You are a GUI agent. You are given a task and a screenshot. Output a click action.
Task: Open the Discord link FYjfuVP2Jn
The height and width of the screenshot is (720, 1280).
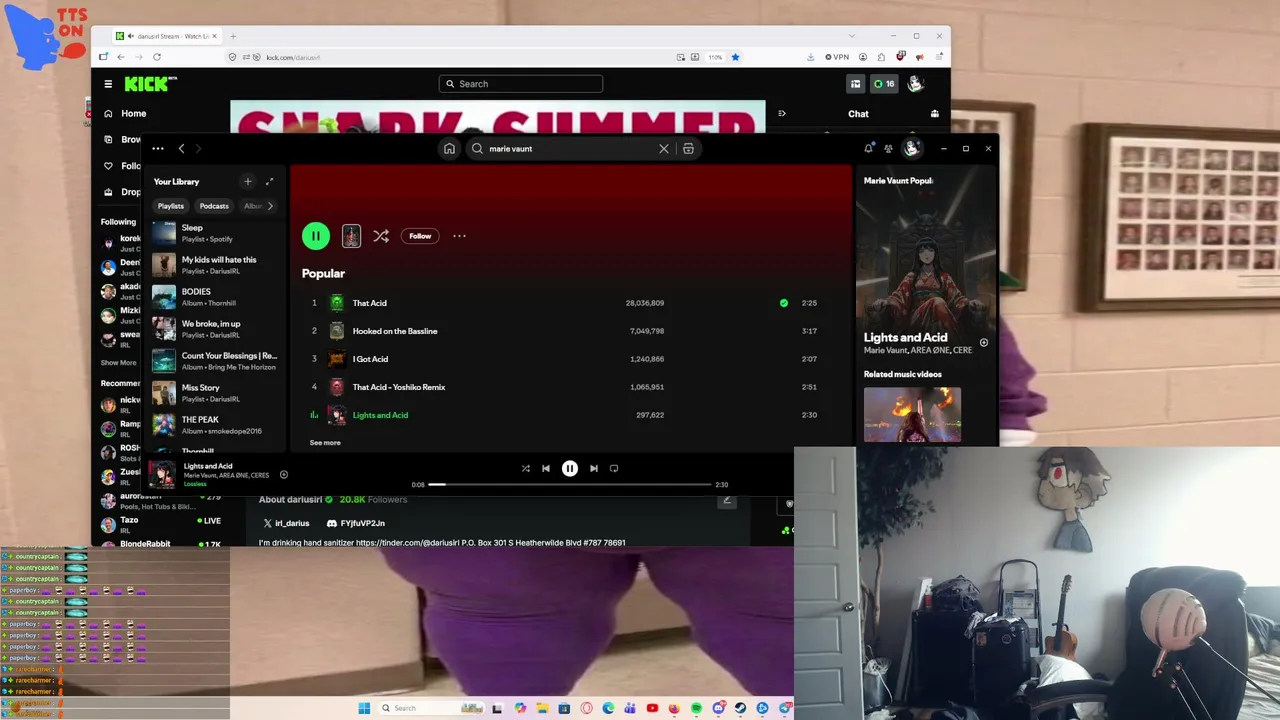coord(355,523)
